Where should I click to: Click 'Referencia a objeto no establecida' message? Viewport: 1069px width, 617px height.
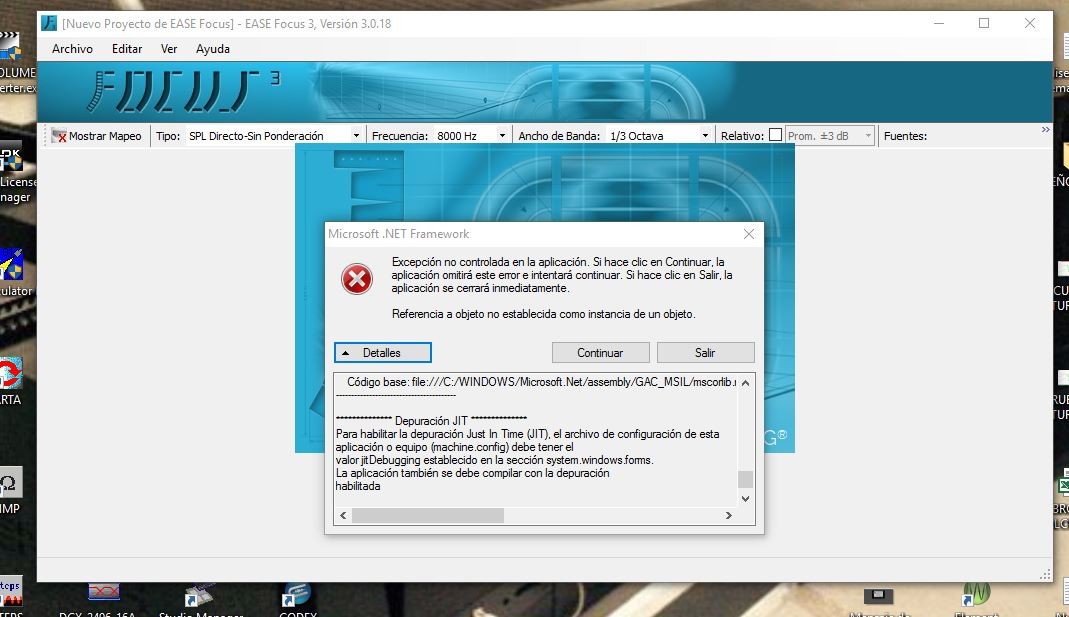543,314
